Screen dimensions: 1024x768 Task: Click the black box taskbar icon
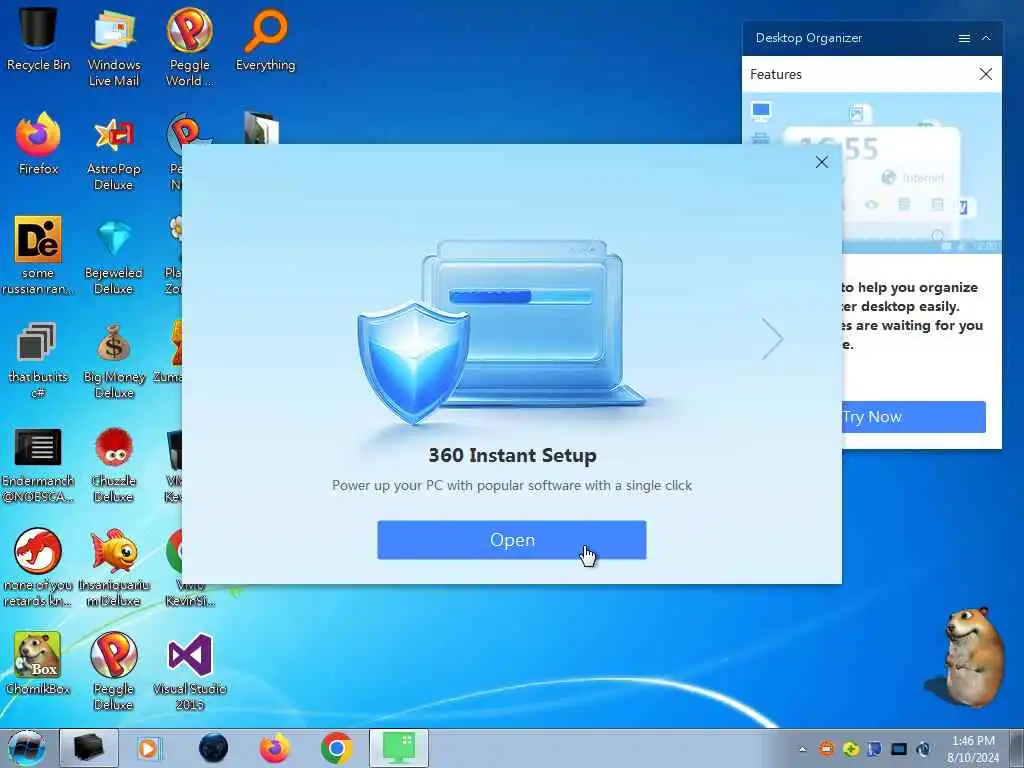point(89,748)
